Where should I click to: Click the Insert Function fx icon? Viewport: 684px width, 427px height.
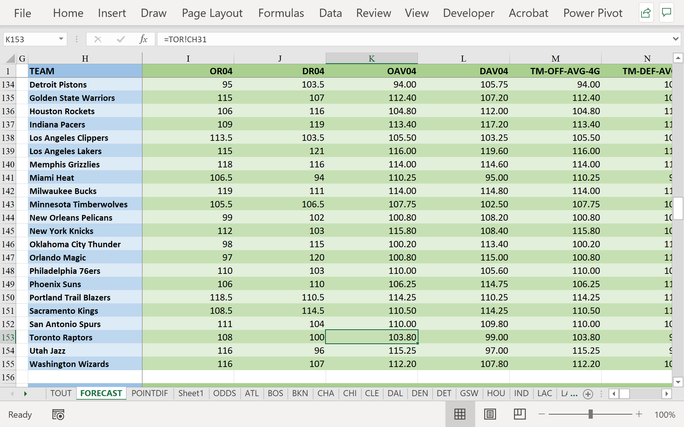(x=143, y=39)
